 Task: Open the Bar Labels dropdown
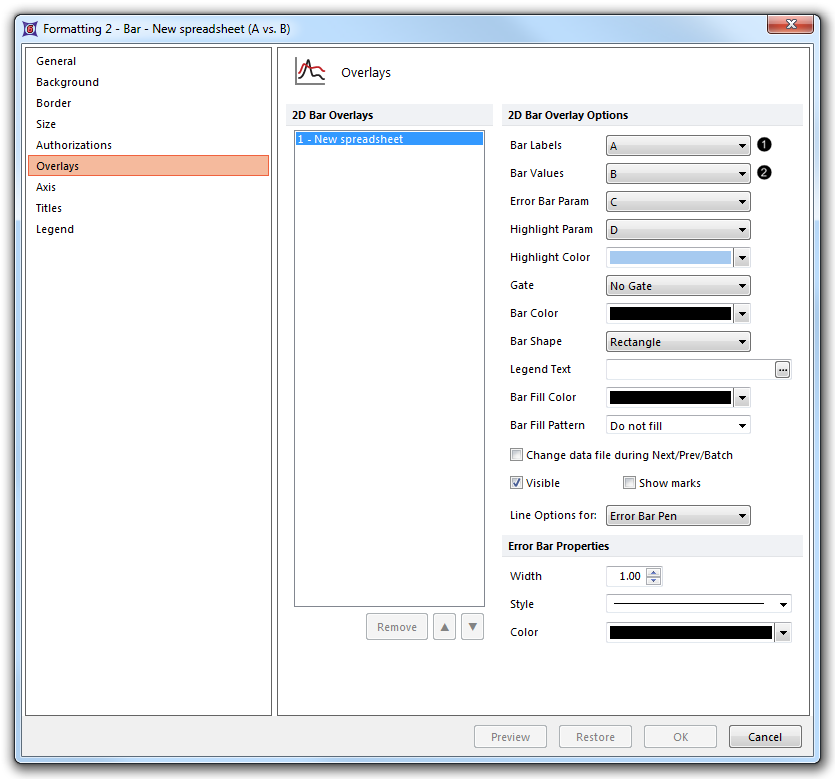tap(678, 146)
